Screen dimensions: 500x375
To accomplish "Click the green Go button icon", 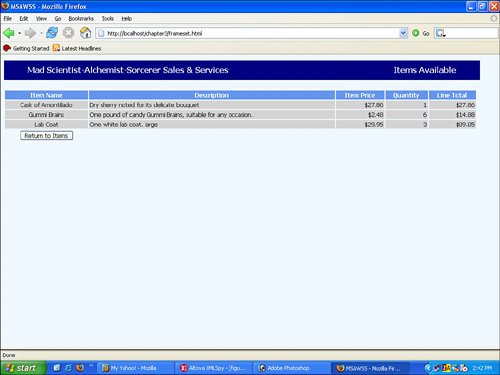I will pos(415,33).
